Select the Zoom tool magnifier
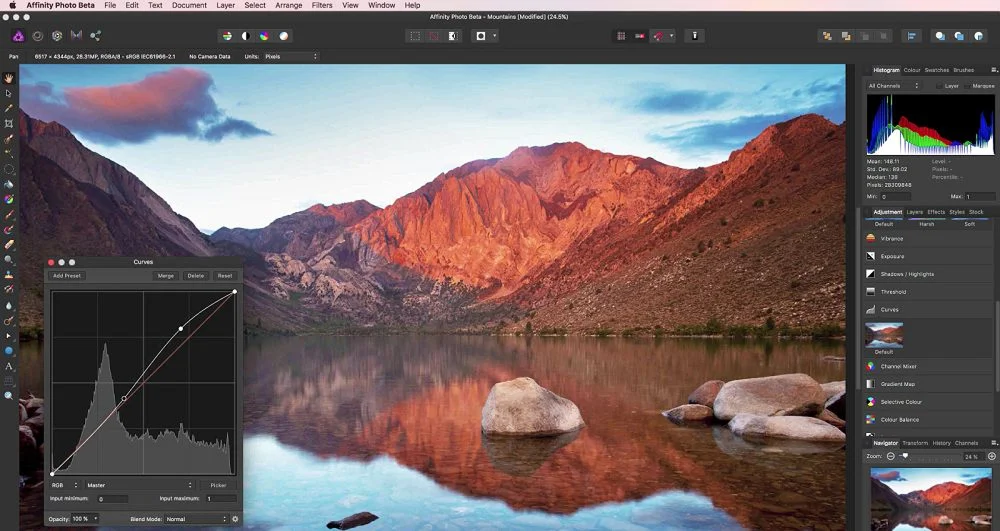 [x=9, y=396]
